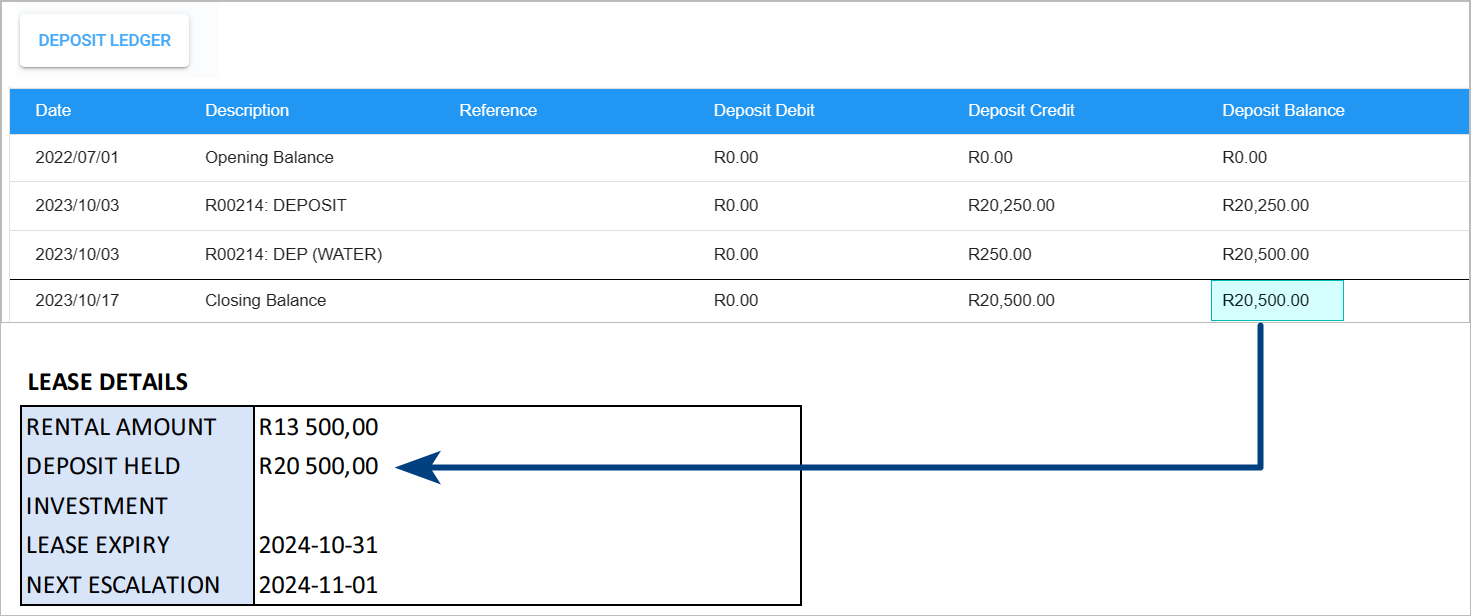
Task: Click the Deposit Balance column header
Action: point(1283,110)
